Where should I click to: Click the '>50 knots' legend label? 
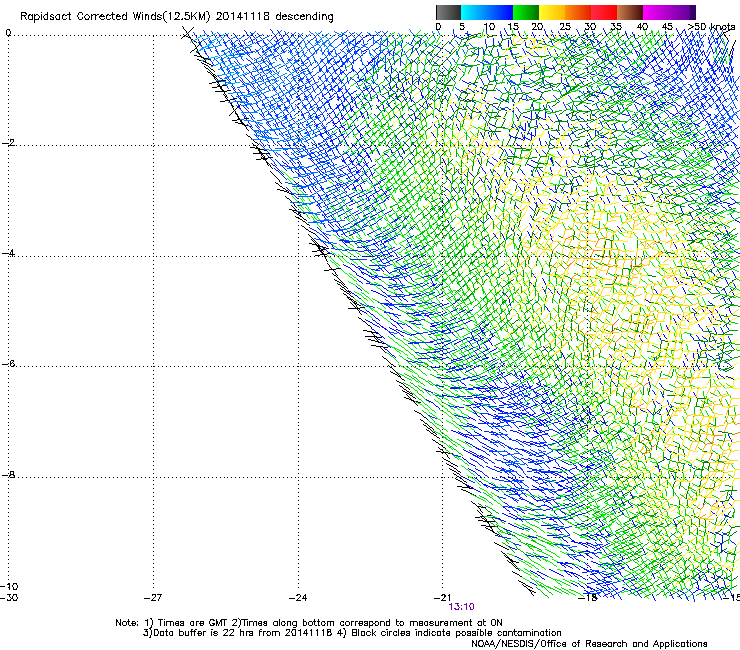coord(711,27)
